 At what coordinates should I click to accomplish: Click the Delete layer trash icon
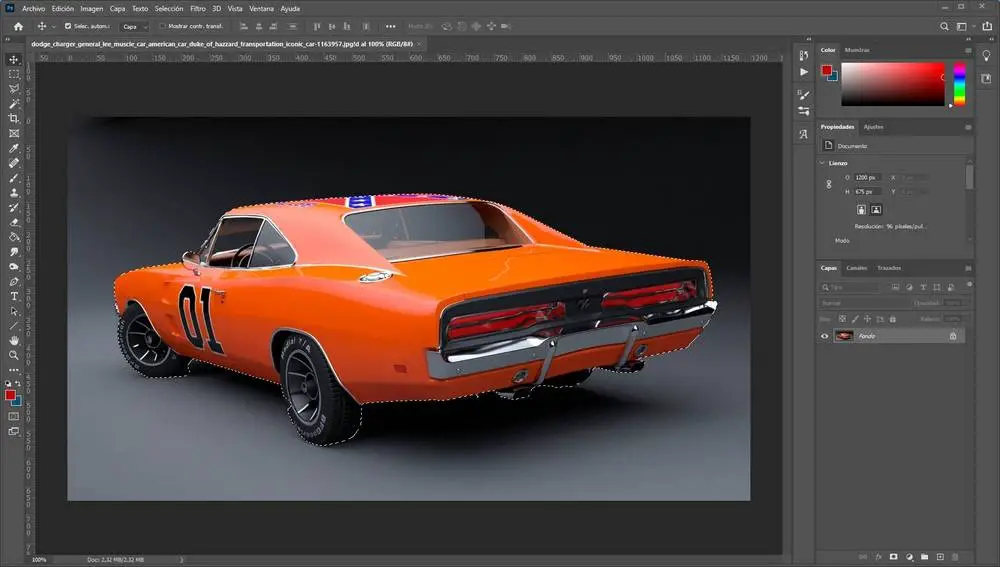[x=955, y=557]
